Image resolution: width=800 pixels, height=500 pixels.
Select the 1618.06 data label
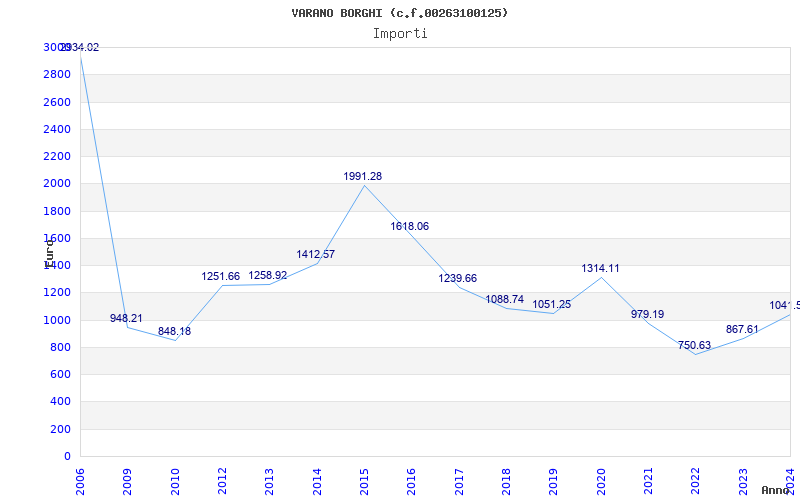pos(410,227)
